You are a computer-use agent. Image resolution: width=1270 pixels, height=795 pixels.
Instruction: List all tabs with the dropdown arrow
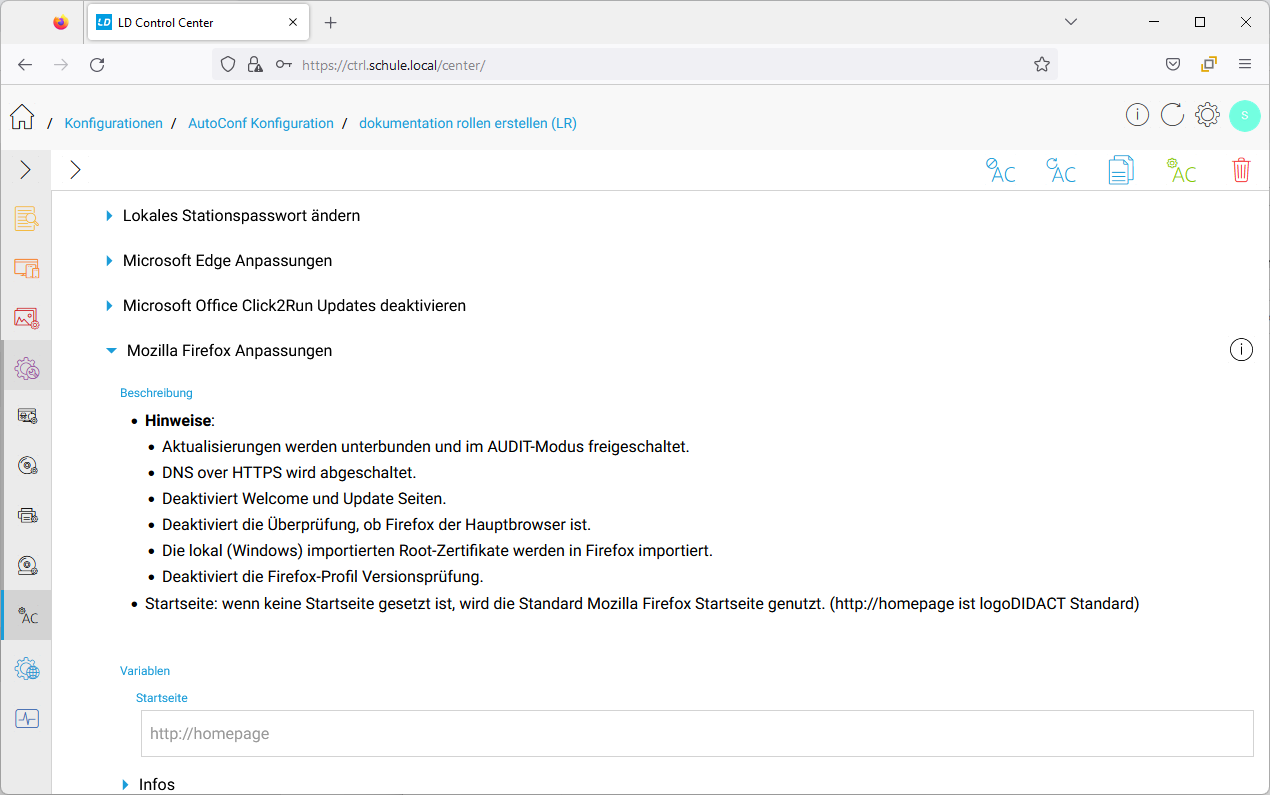tap(1071, 22)
